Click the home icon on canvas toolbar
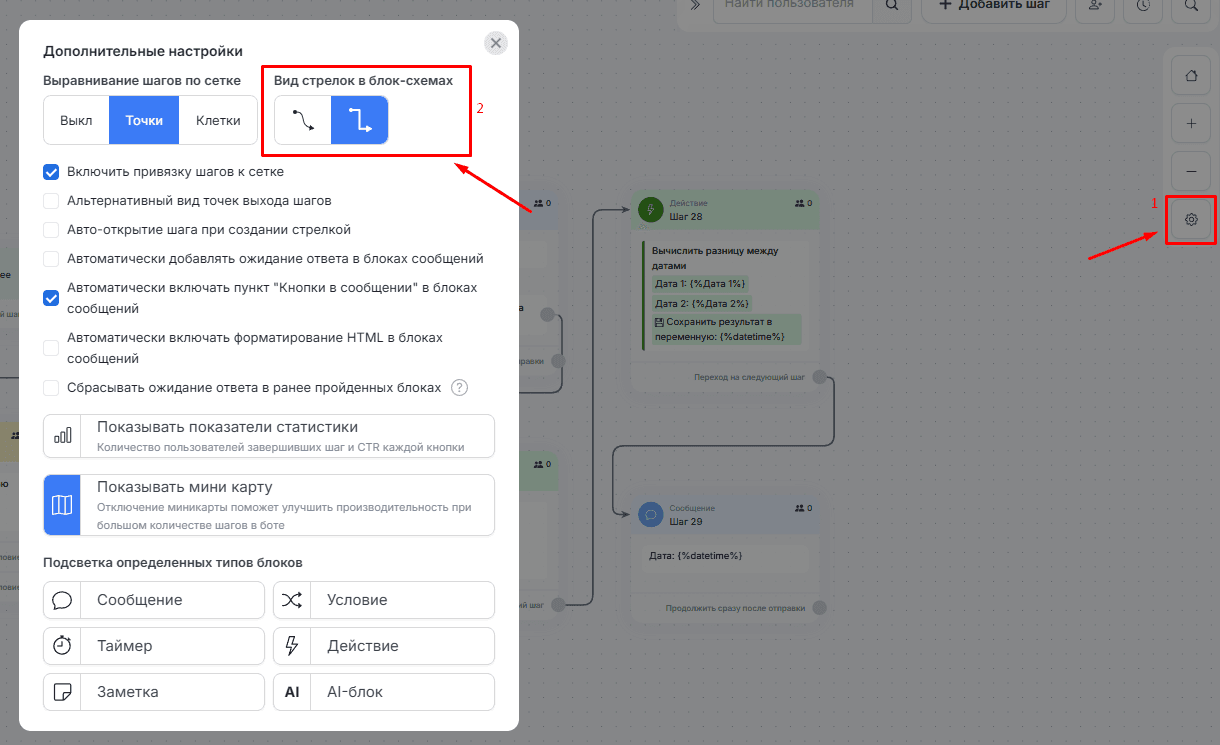The width and height of the screenshot is (1220, 745). pos(1191,75)
